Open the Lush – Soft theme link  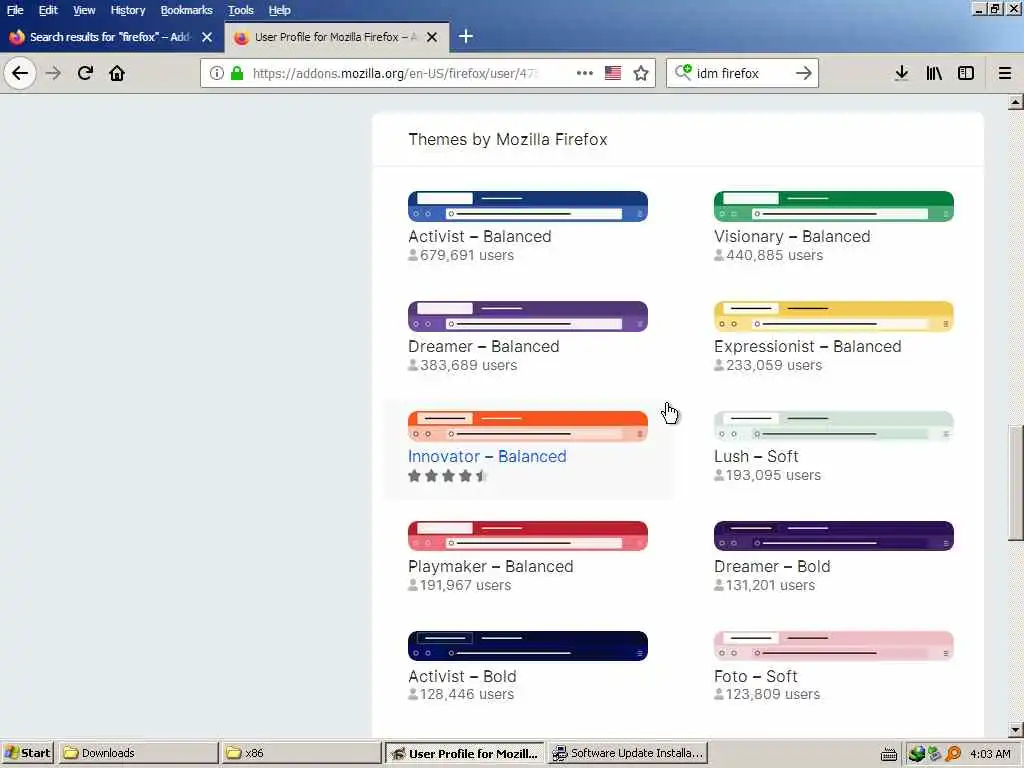point(756,456)
